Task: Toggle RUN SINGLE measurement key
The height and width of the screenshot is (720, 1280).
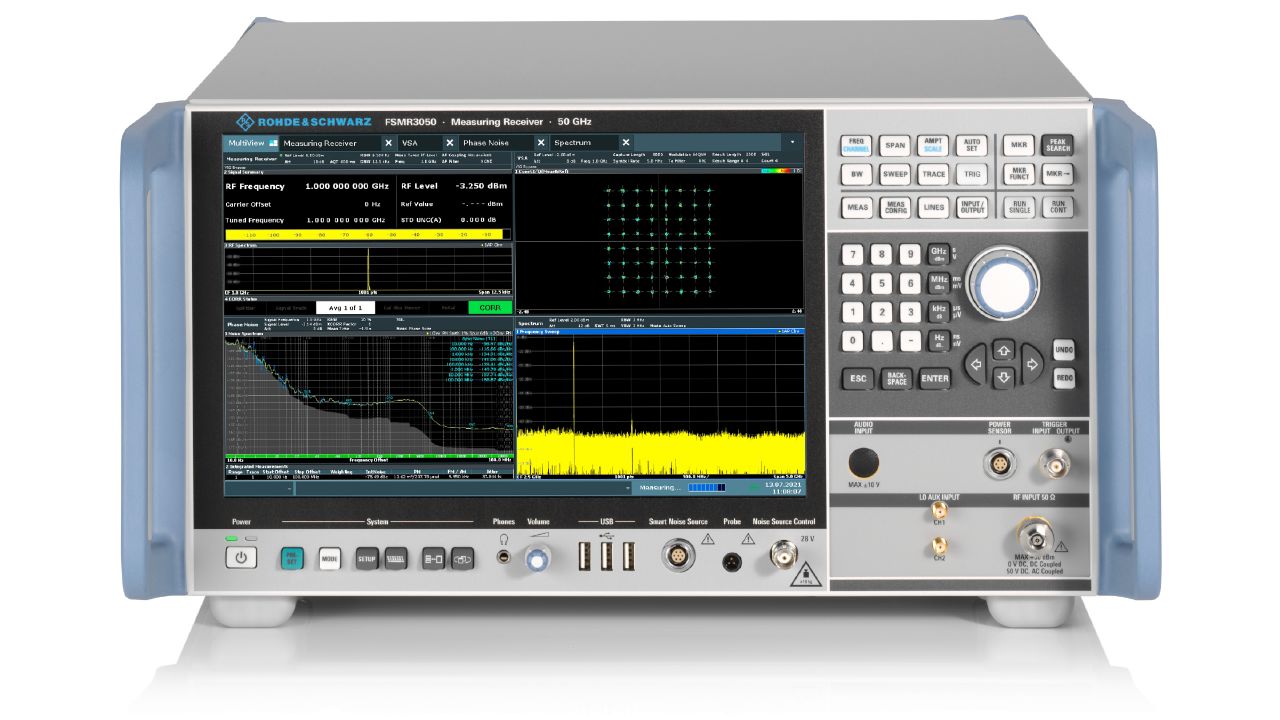Action: click(x=1019, y=207)
